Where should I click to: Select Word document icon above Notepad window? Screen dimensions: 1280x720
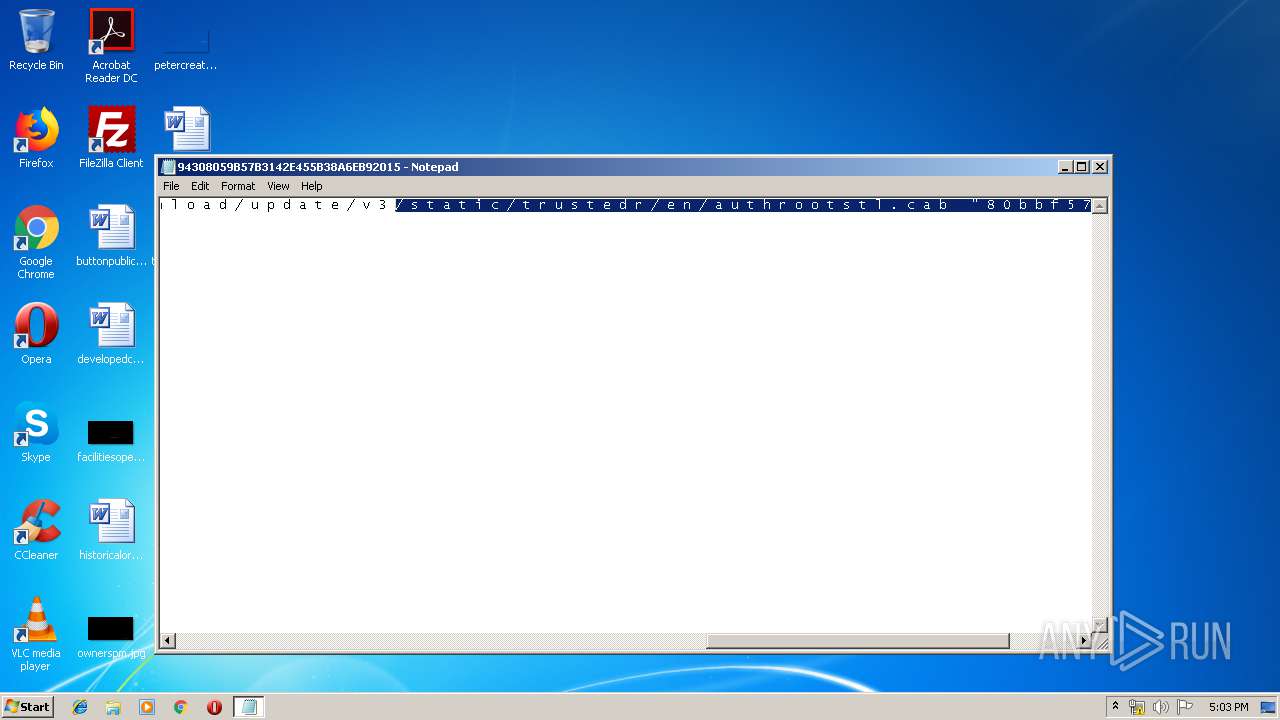[187, 129]
